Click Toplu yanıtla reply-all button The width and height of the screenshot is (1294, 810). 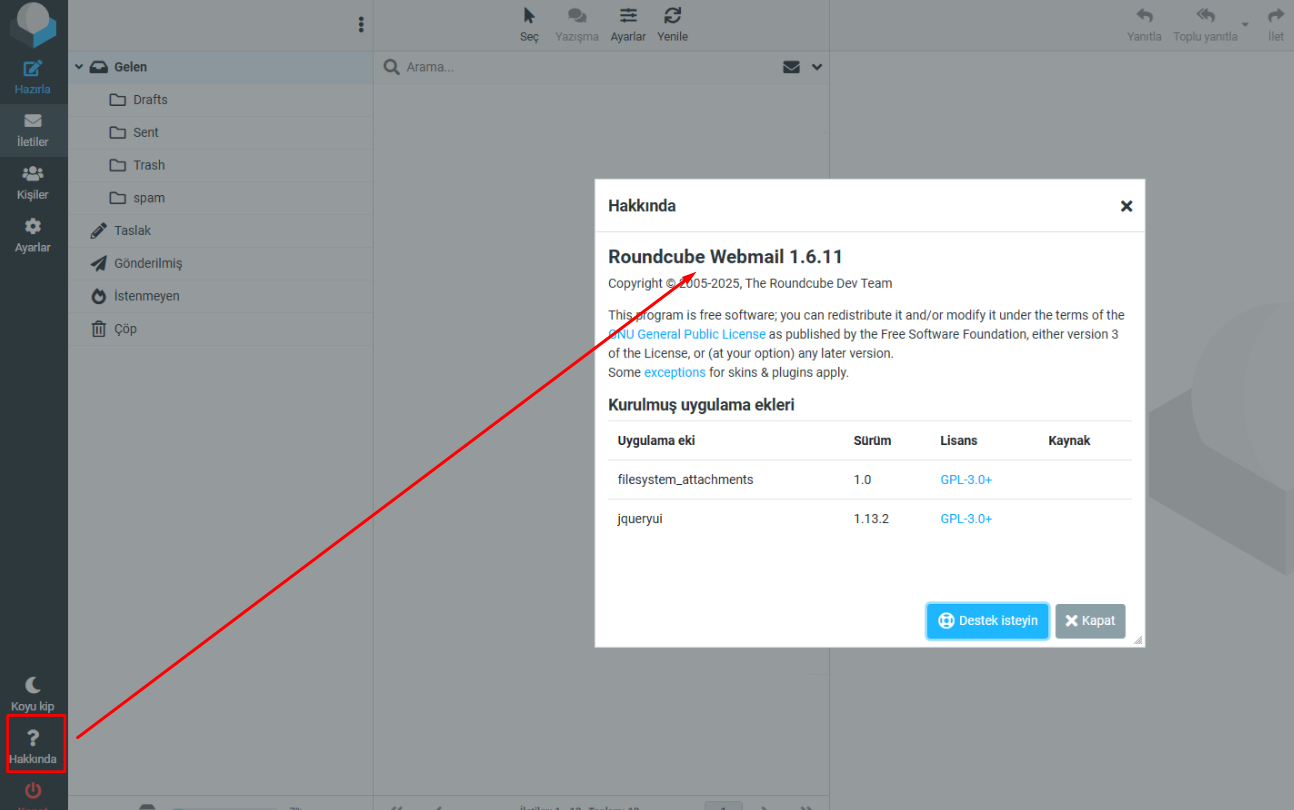[1205, 25]
